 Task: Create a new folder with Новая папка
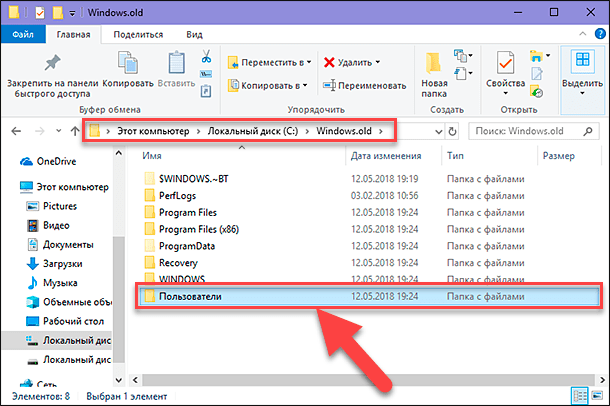coord(434,74)
